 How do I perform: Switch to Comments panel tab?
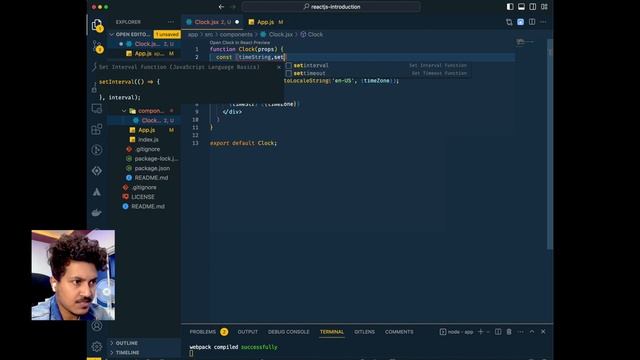point(399,332)
